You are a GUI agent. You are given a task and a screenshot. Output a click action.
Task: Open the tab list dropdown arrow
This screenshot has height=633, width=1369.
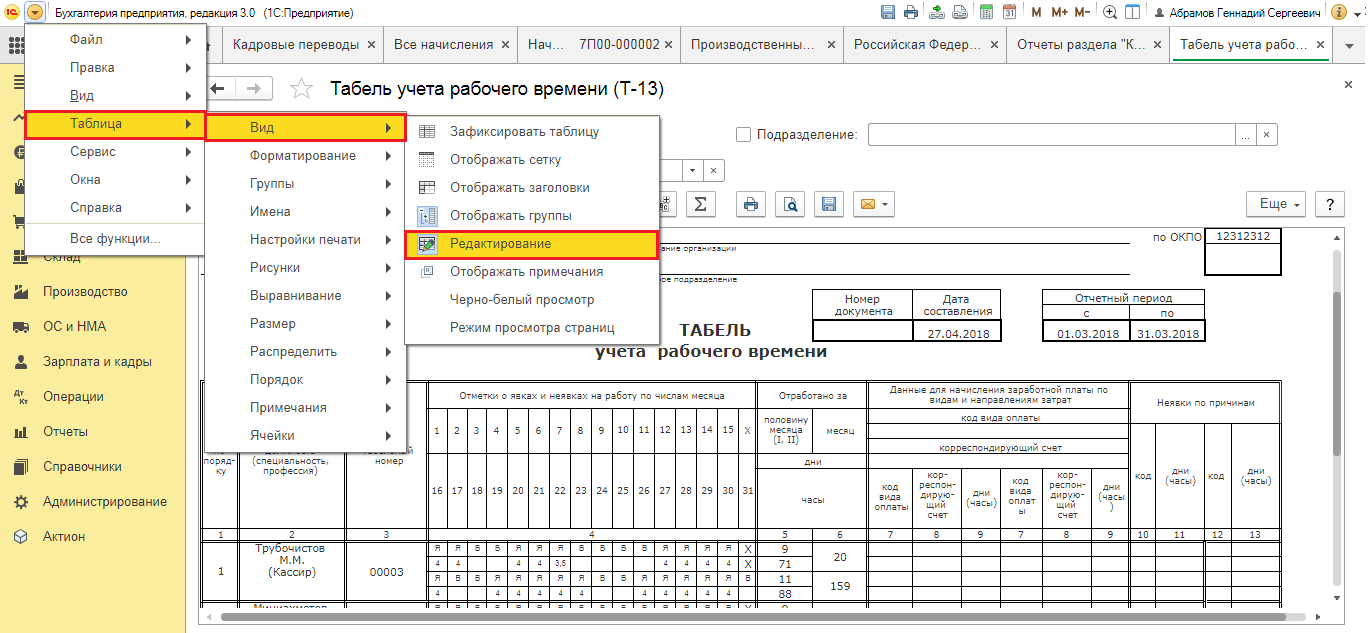click(x=1350, y=45)
